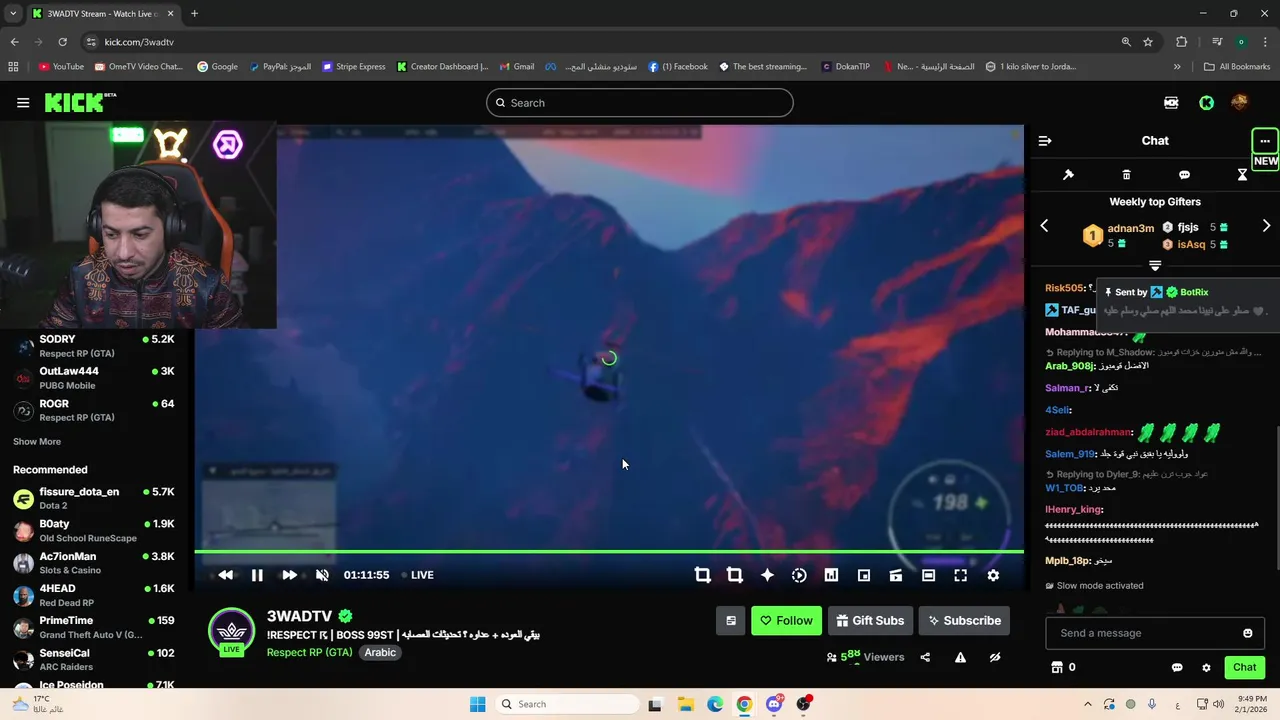
Task: Unmute the stream audio
Action: (x=322, y=575)
